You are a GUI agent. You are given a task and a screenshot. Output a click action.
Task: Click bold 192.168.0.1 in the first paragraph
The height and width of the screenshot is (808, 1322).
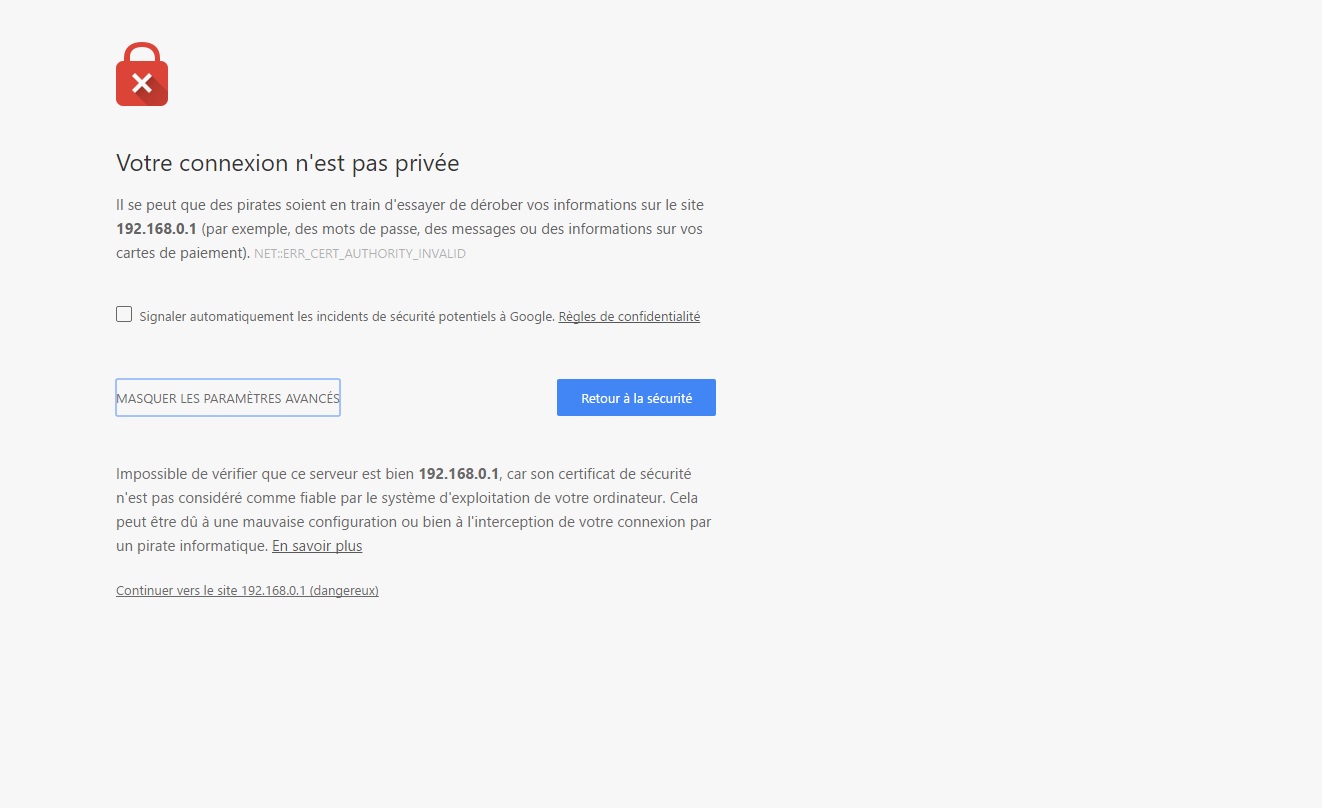coord(156,229)
